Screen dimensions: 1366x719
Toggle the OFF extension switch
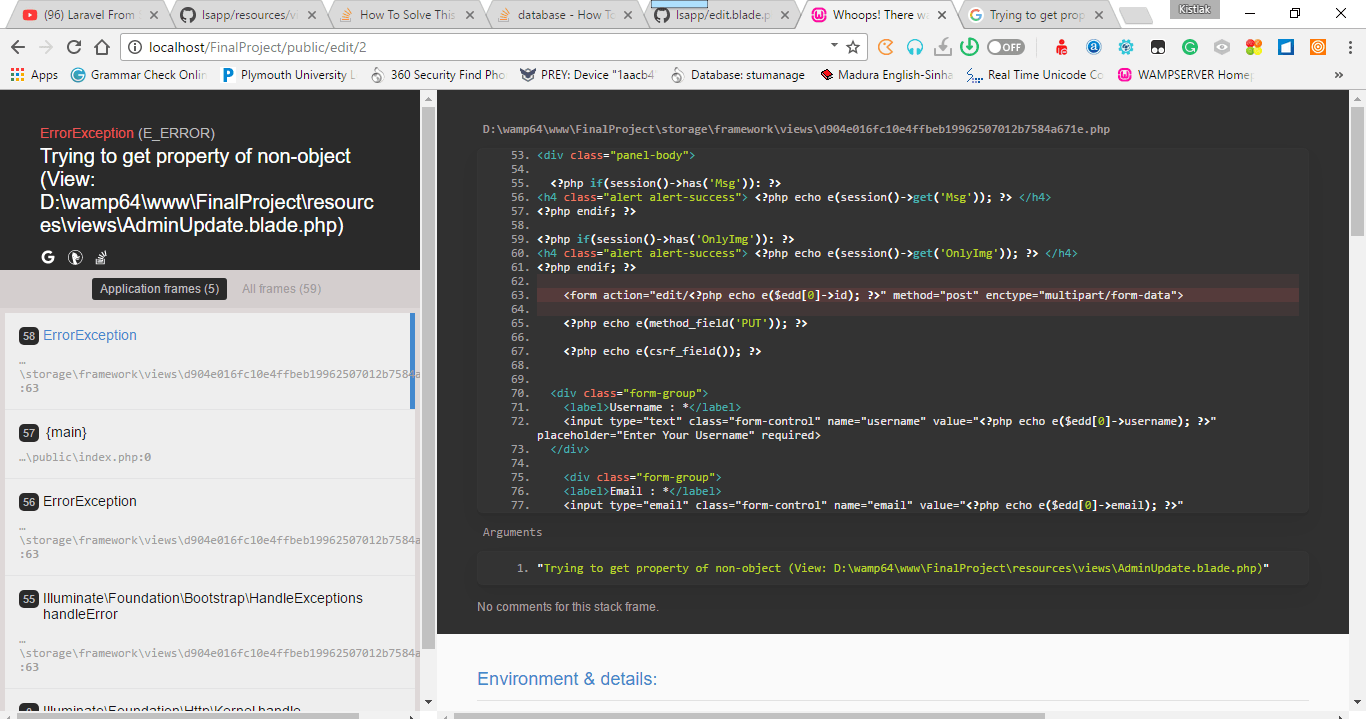(1005, 47)
